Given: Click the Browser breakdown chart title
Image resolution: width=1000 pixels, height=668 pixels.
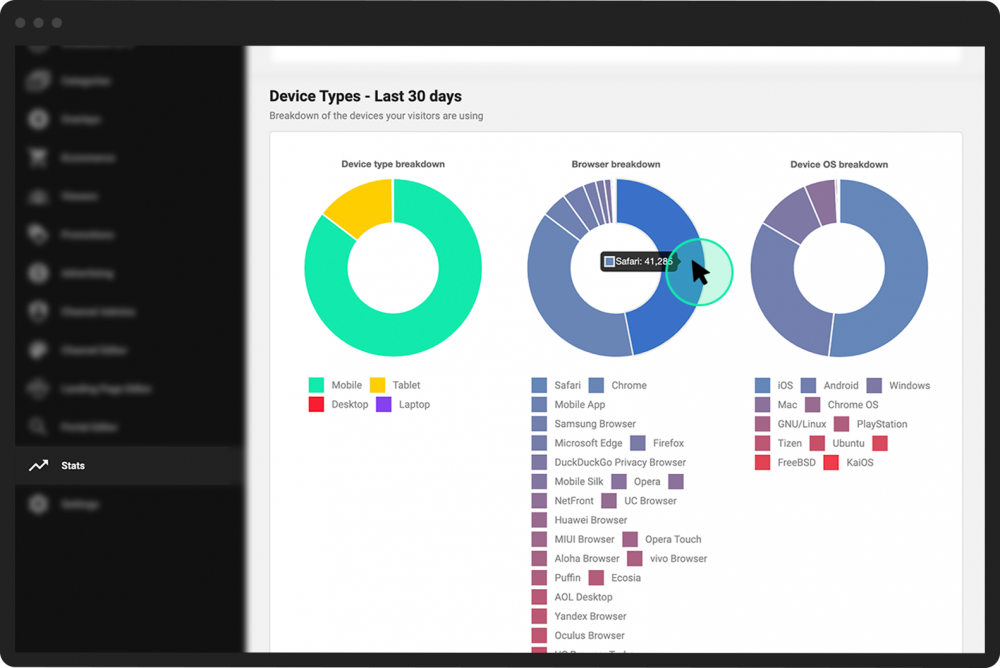Looking at the screenshot, I should (x=616, y=164).
